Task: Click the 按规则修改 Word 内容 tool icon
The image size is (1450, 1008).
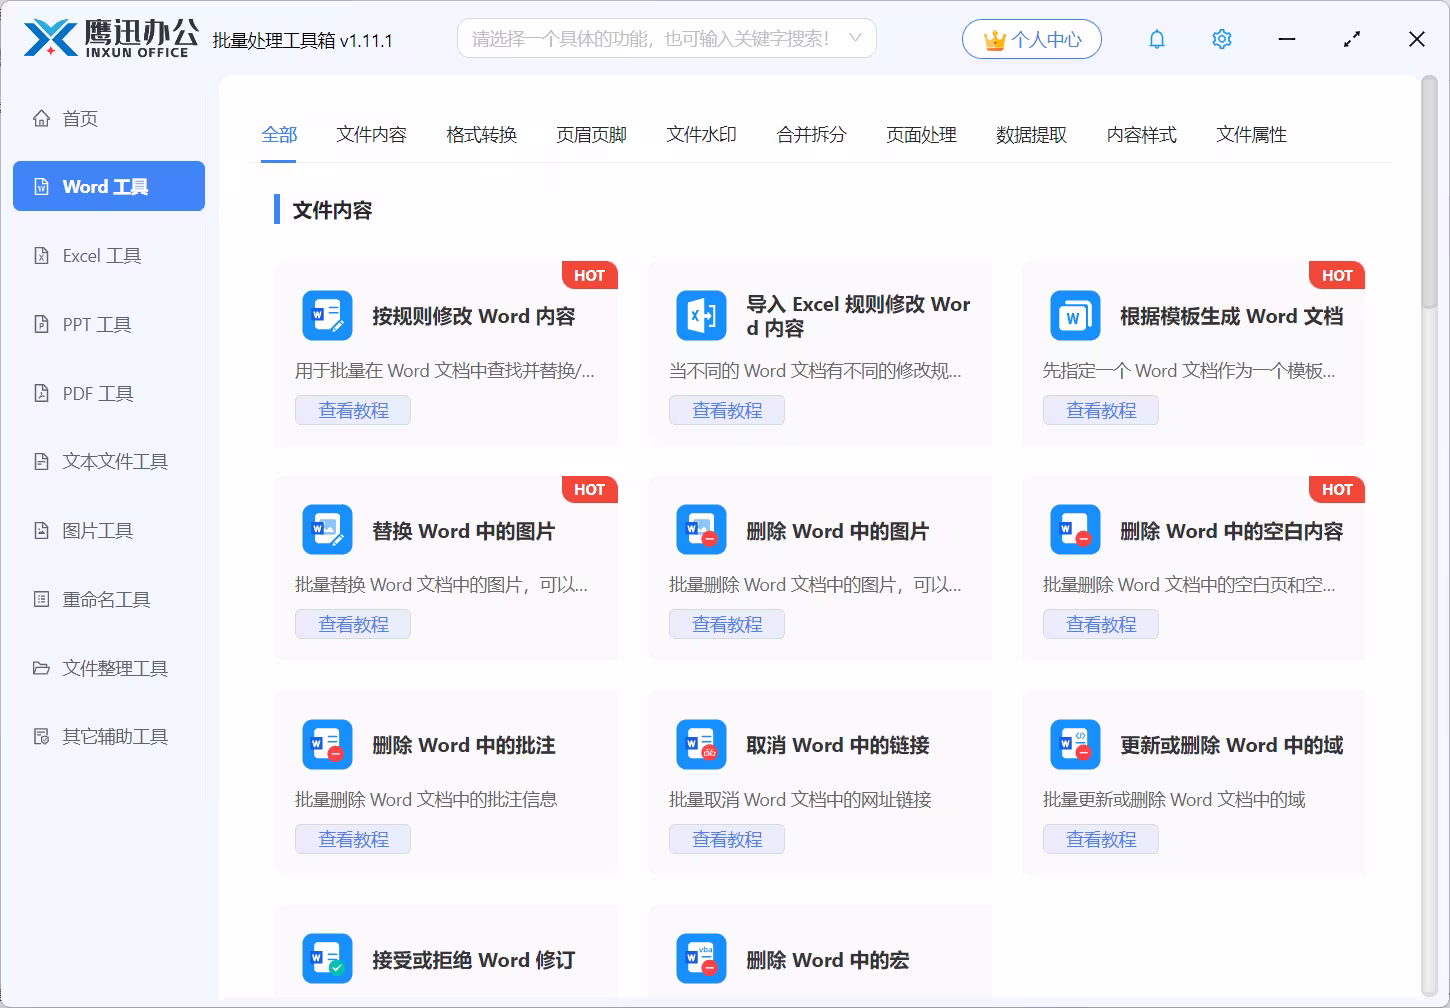Action: [x=327, y=316]
